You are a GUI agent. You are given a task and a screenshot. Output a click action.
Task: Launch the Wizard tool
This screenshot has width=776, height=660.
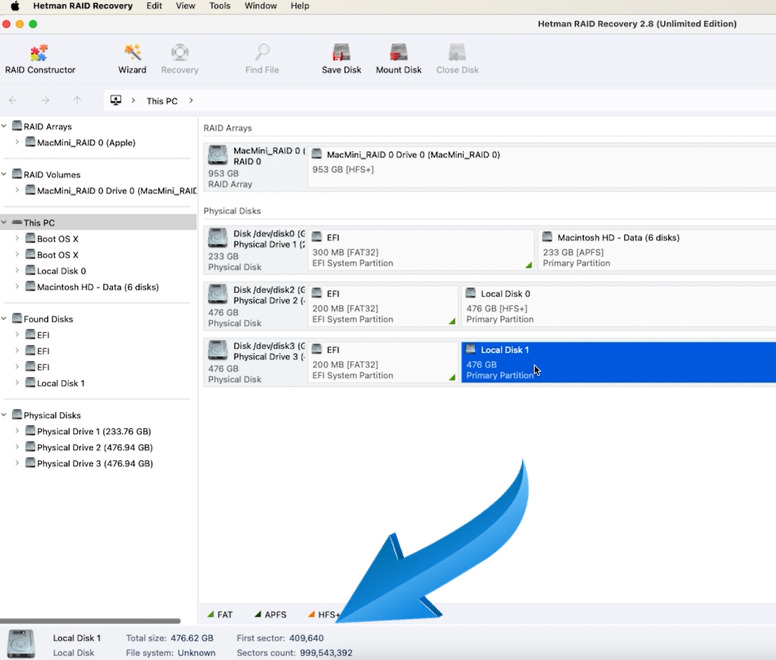[x=132, y=59]
